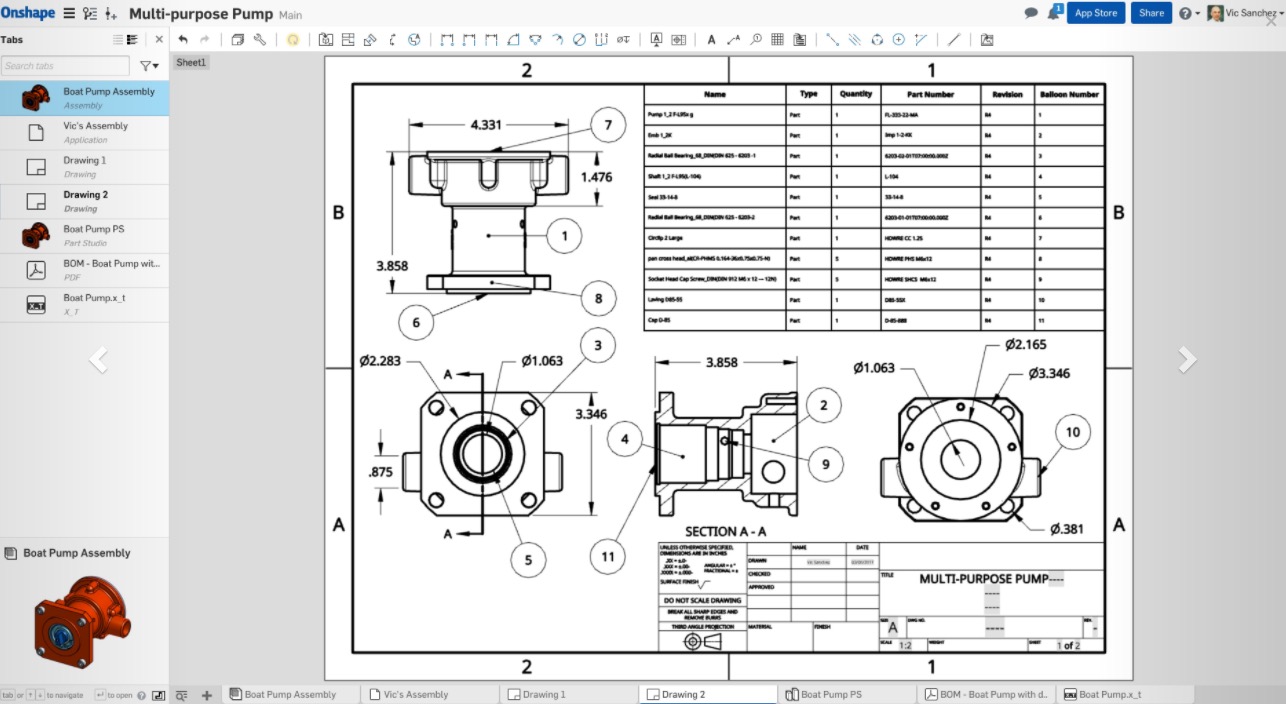Open the sheets panel icon
1286x704 pixels.
237,40
